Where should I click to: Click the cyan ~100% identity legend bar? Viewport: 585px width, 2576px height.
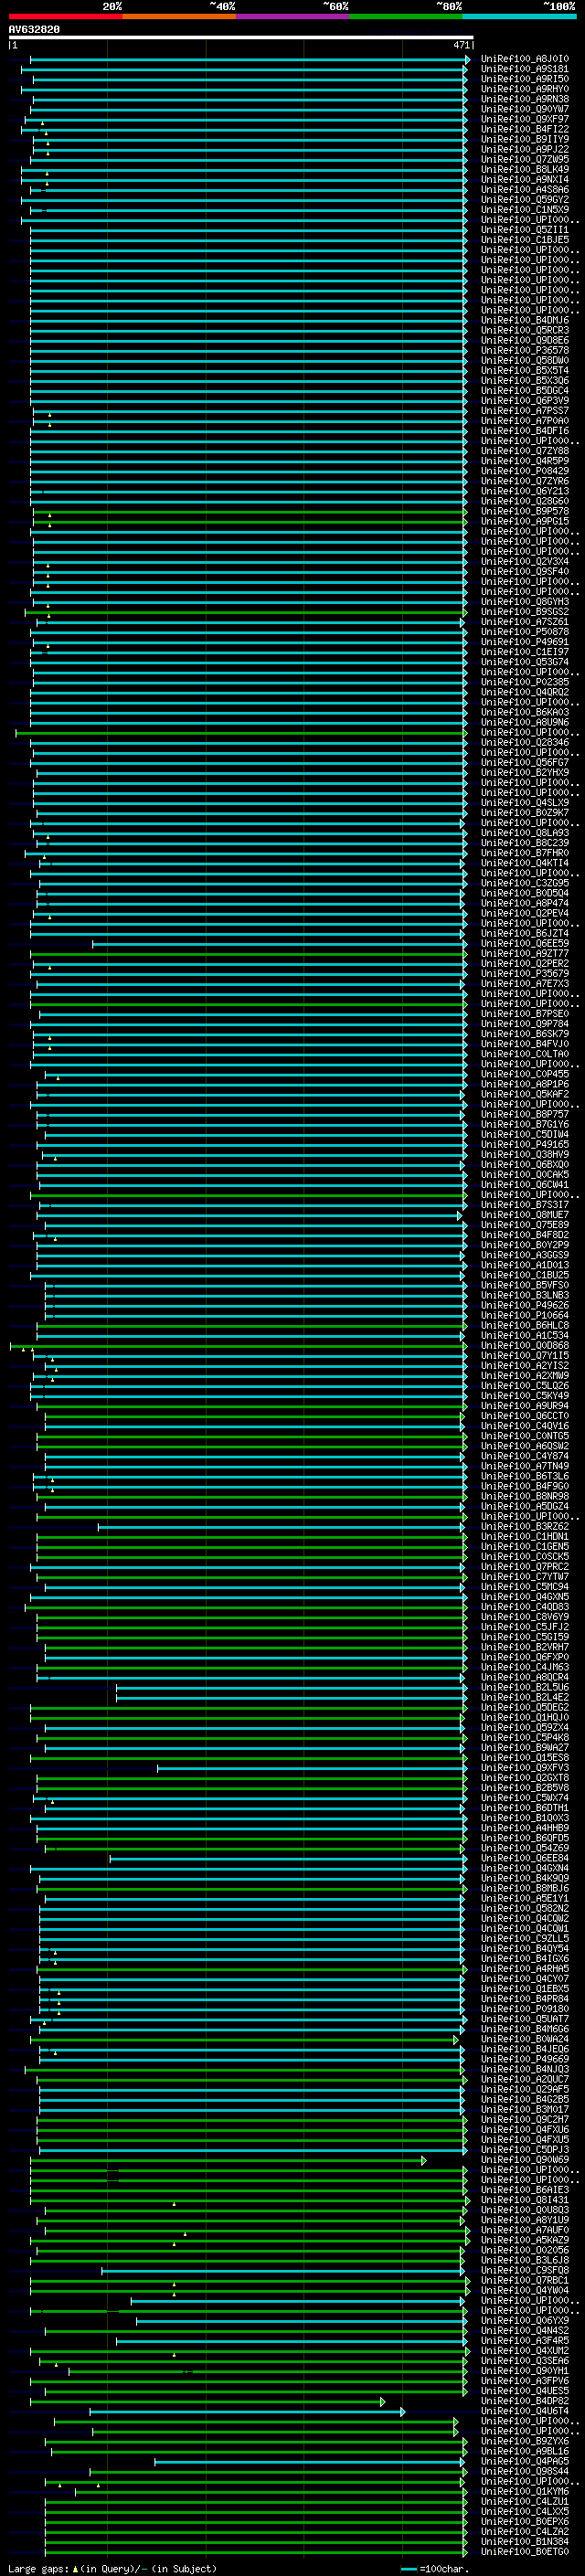pyautogui.click(x=519, y=16)
